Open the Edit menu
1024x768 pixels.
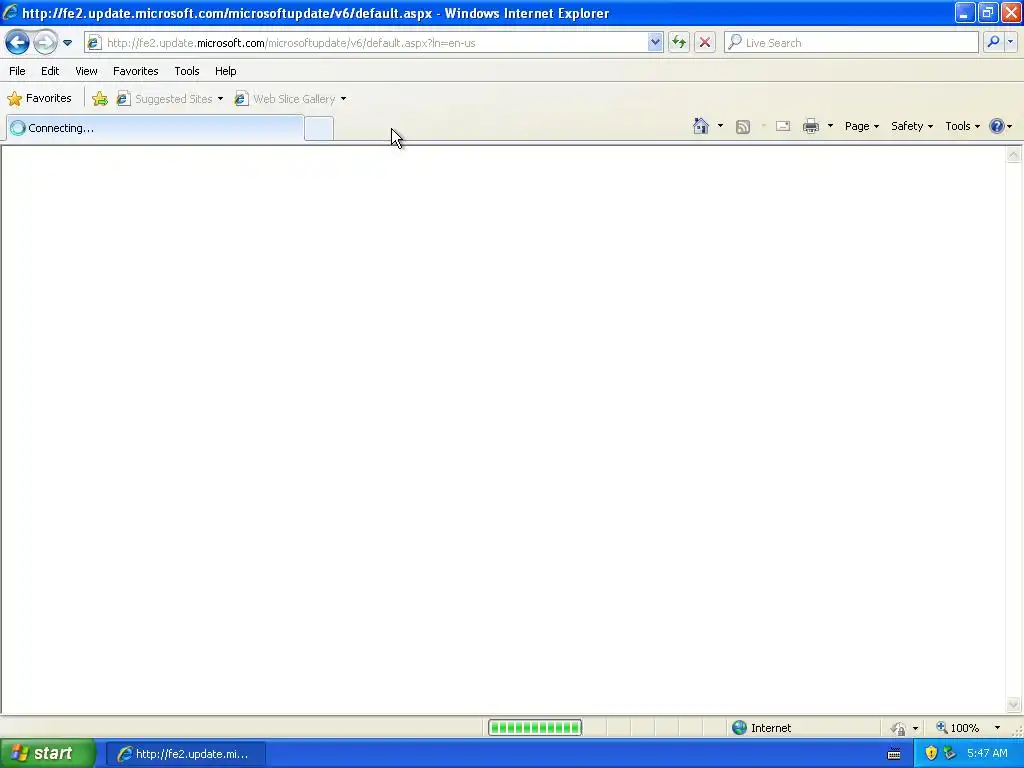tap(50, 71)
